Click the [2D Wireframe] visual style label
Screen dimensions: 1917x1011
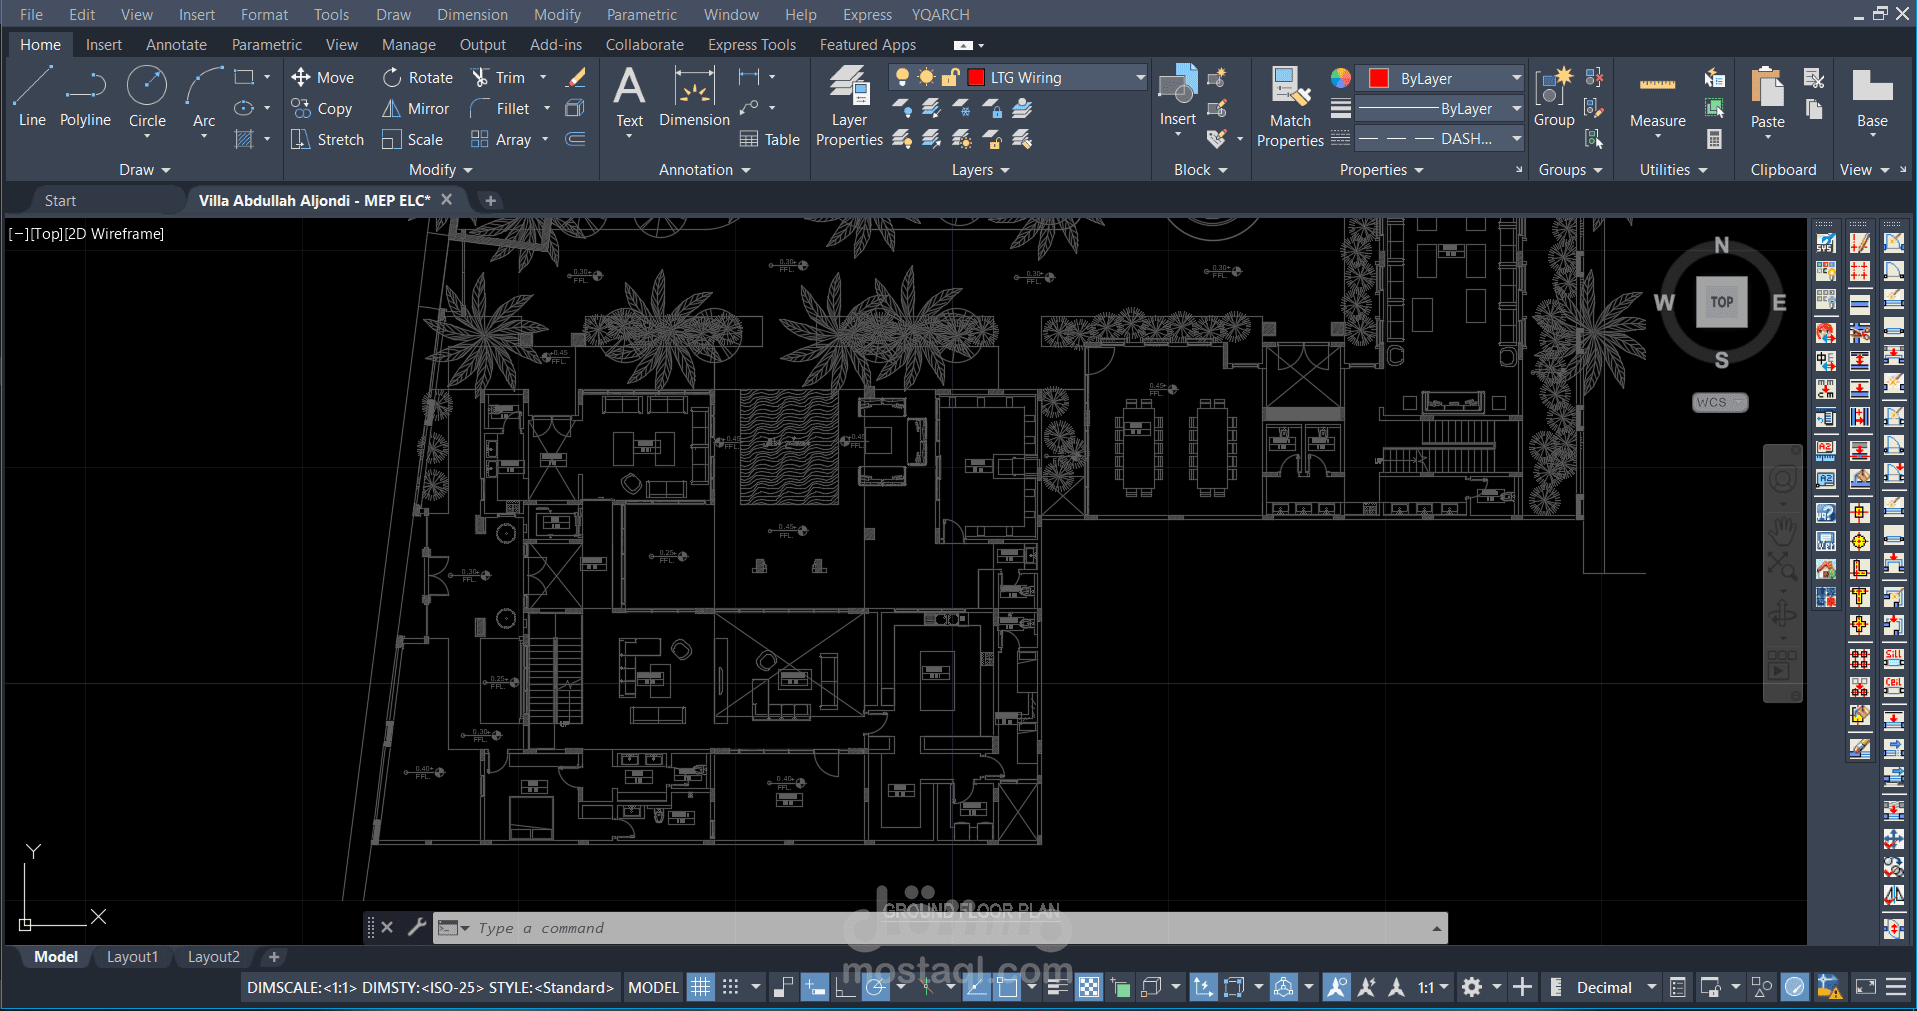[115, 234]
